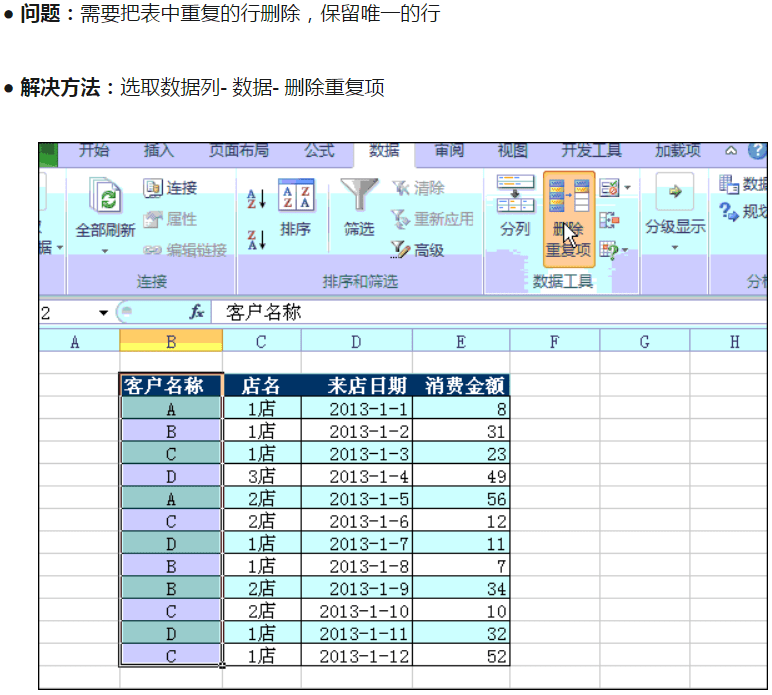Image resolution: width=772 pixels, height=695 pixels.
Task: Open the Name Box dropdown arrow
Action: pyautogui.click(x=104, y=313)
